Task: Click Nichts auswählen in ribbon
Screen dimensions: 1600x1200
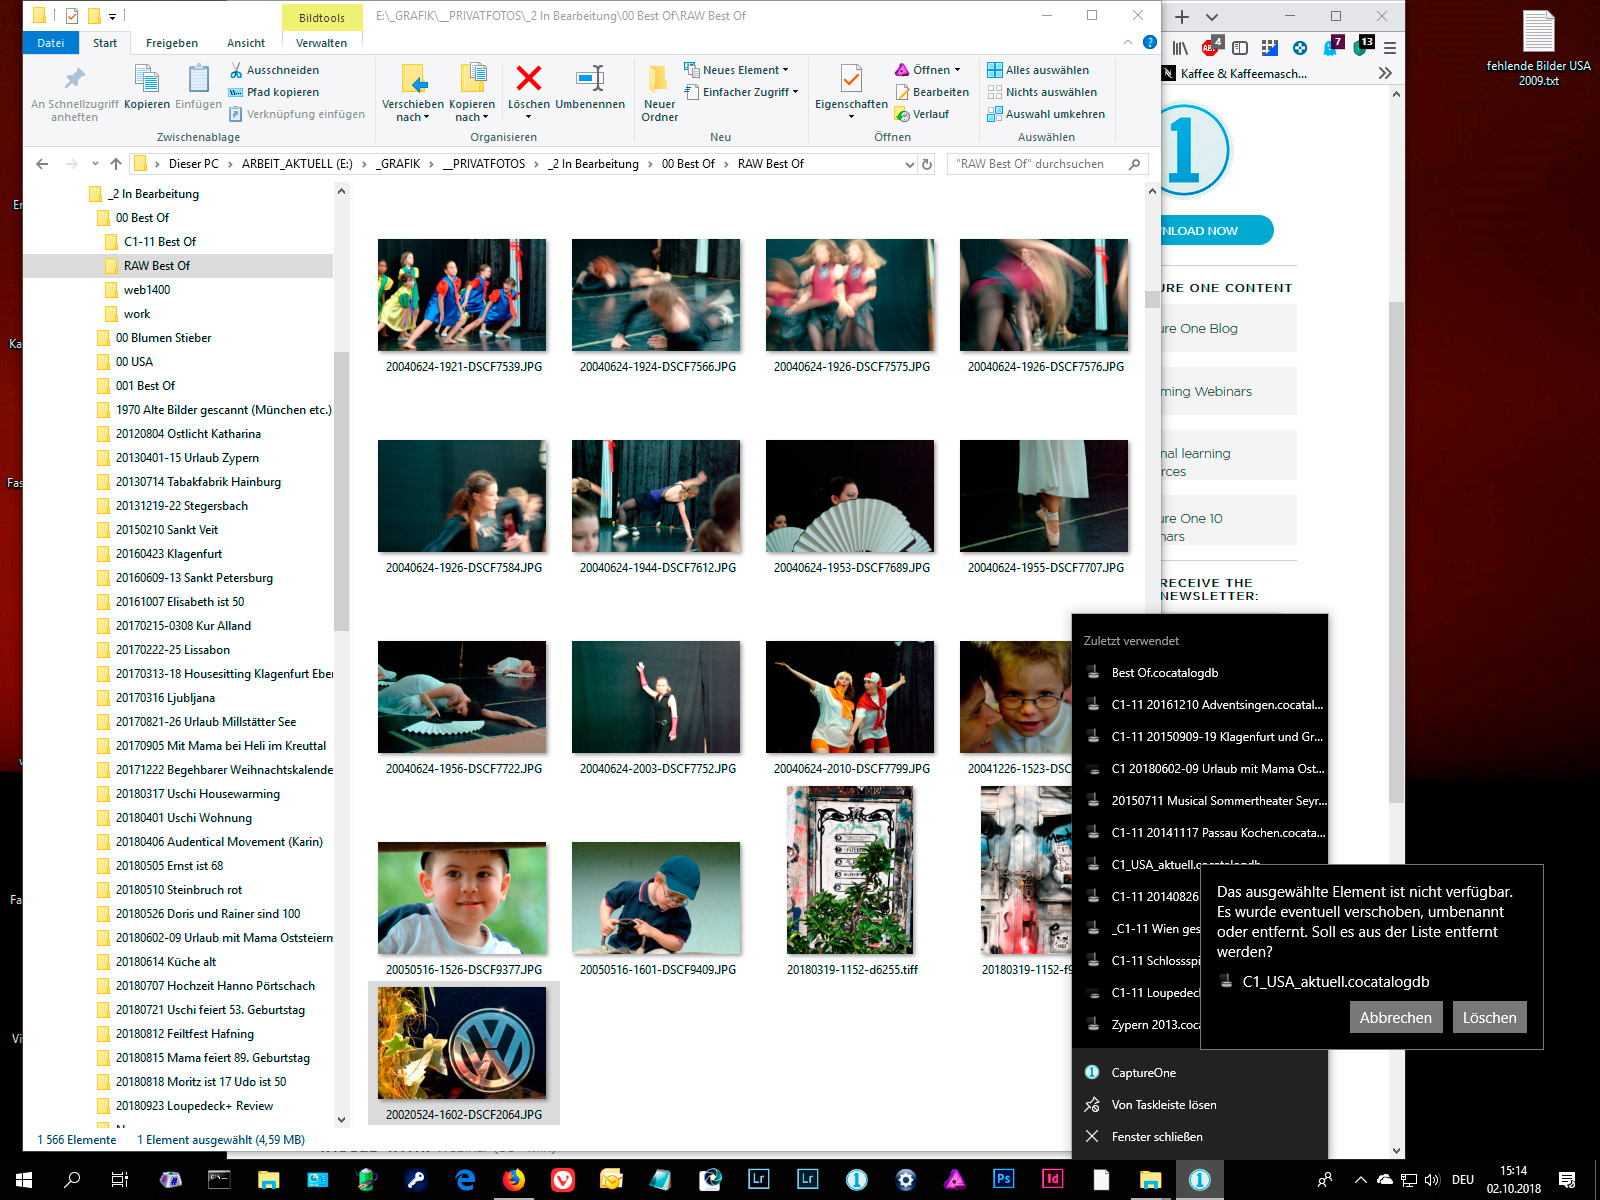Action: (1042, 92)
